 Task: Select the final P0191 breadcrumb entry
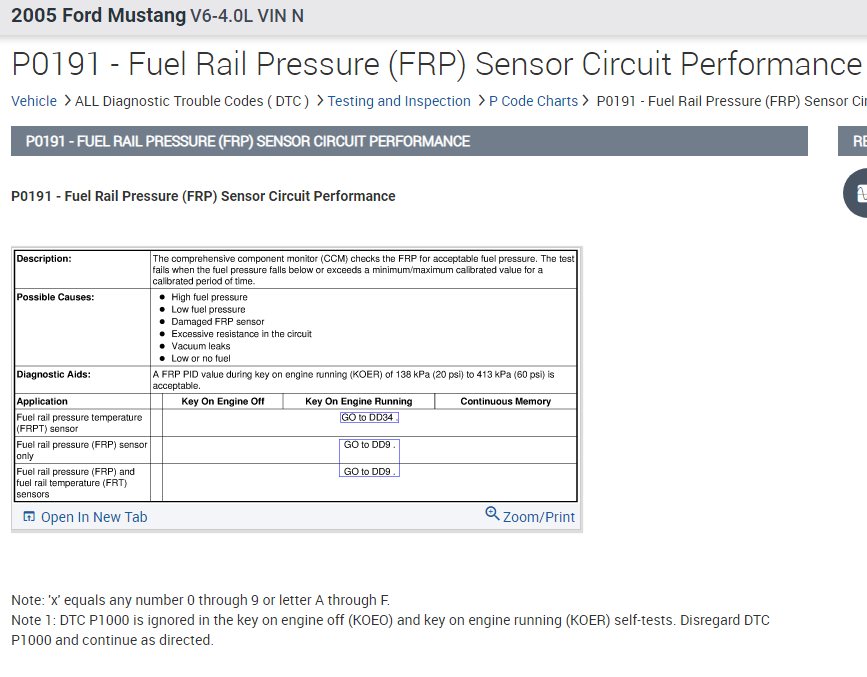[730, 101]
